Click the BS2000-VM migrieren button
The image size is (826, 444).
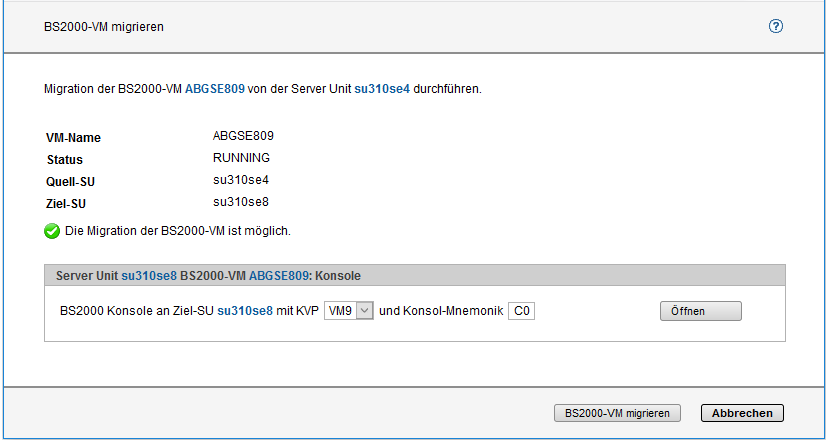pos(617,413)
